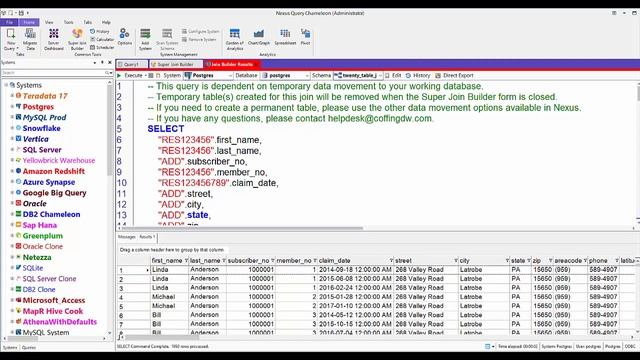
Task: Switch to the Home ribbon tab
Action: tap(29, 22)
